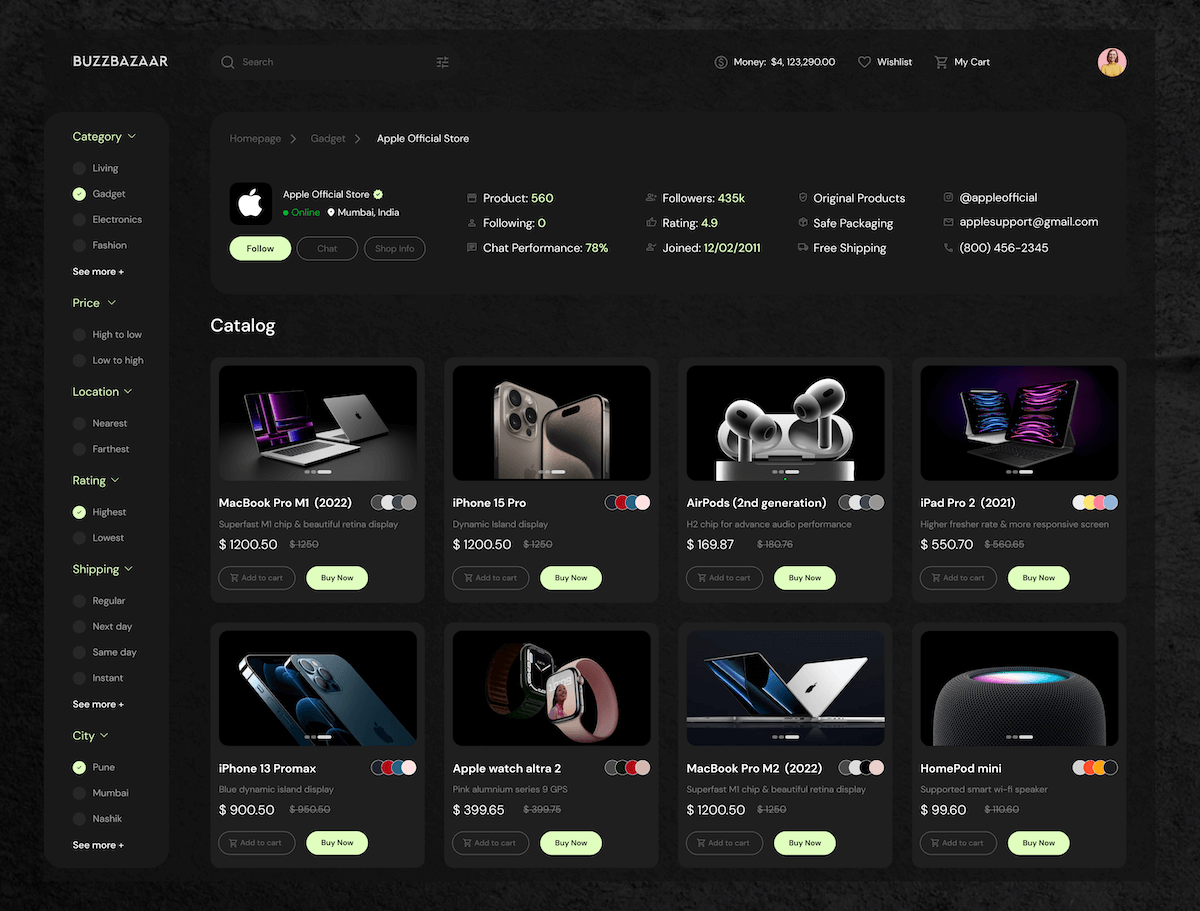1200x911 pixels.
Task: Go to Gadget breadcrumb
Action: 328,139
